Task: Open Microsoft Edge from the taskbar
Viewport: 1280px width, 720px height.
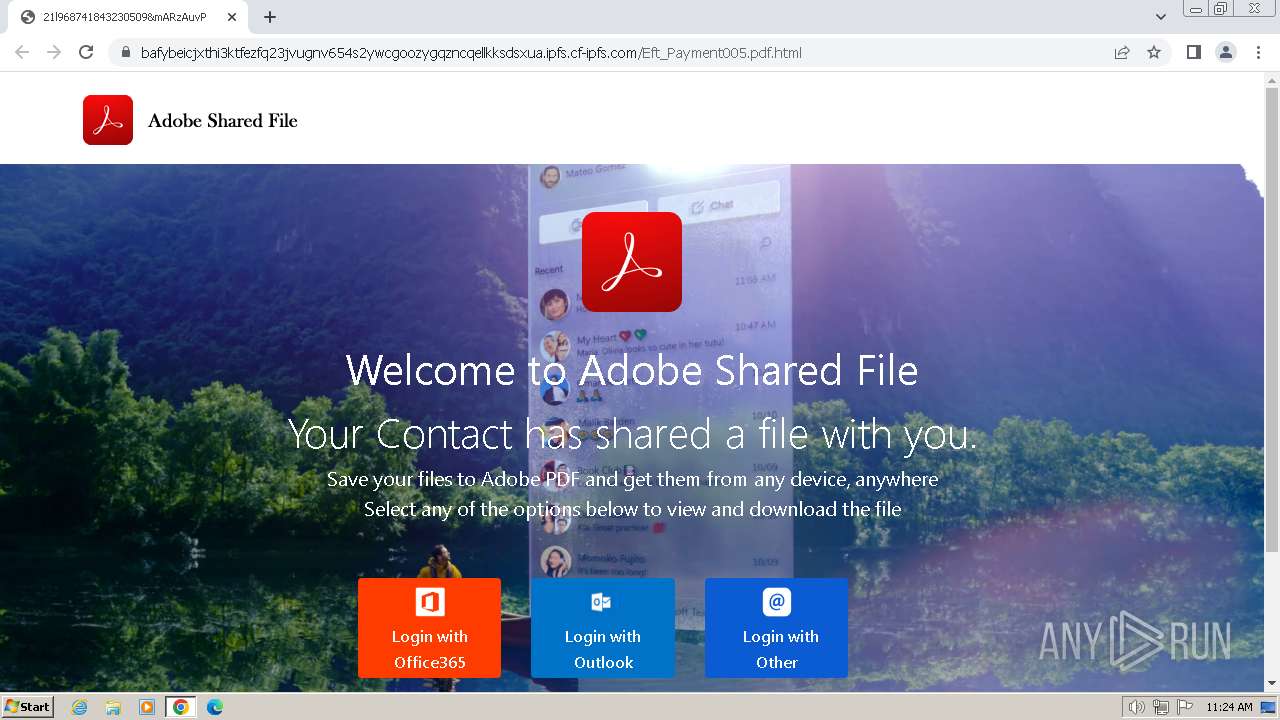Action: coord(215,707)
